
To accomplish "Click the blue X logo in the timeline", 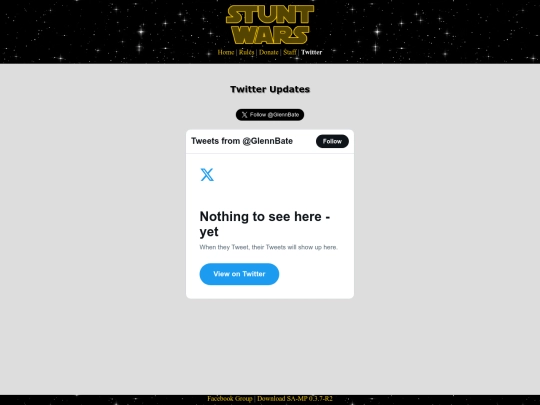I will click(x=207, y=175).
